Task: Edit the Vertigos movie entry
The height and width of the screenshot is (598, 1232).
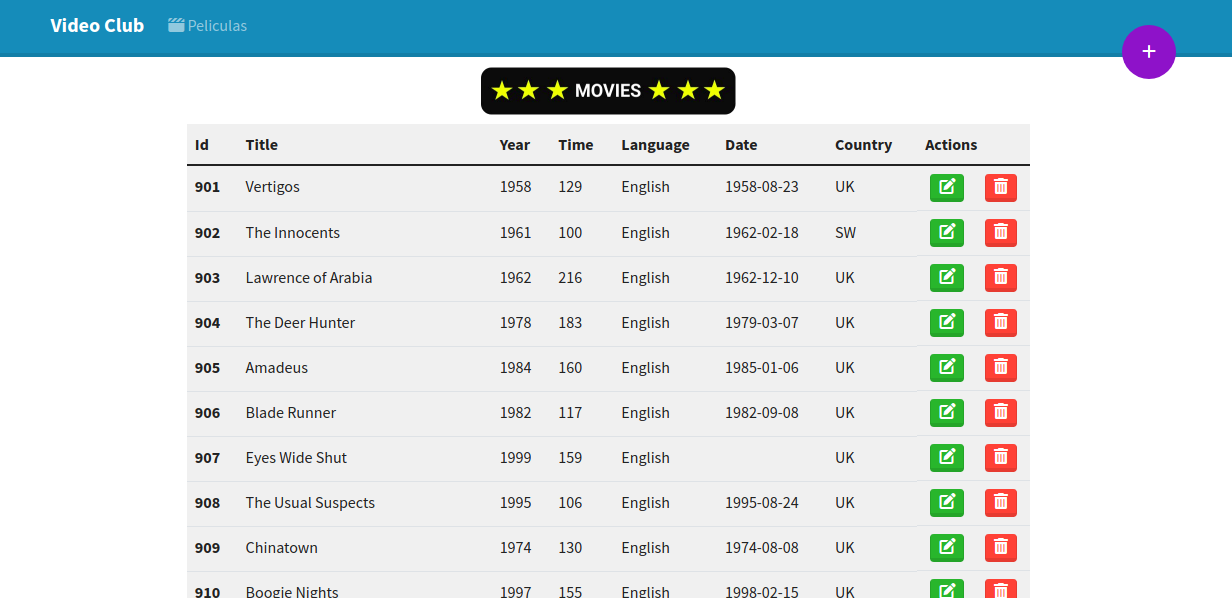Action: tap(947, 188)
